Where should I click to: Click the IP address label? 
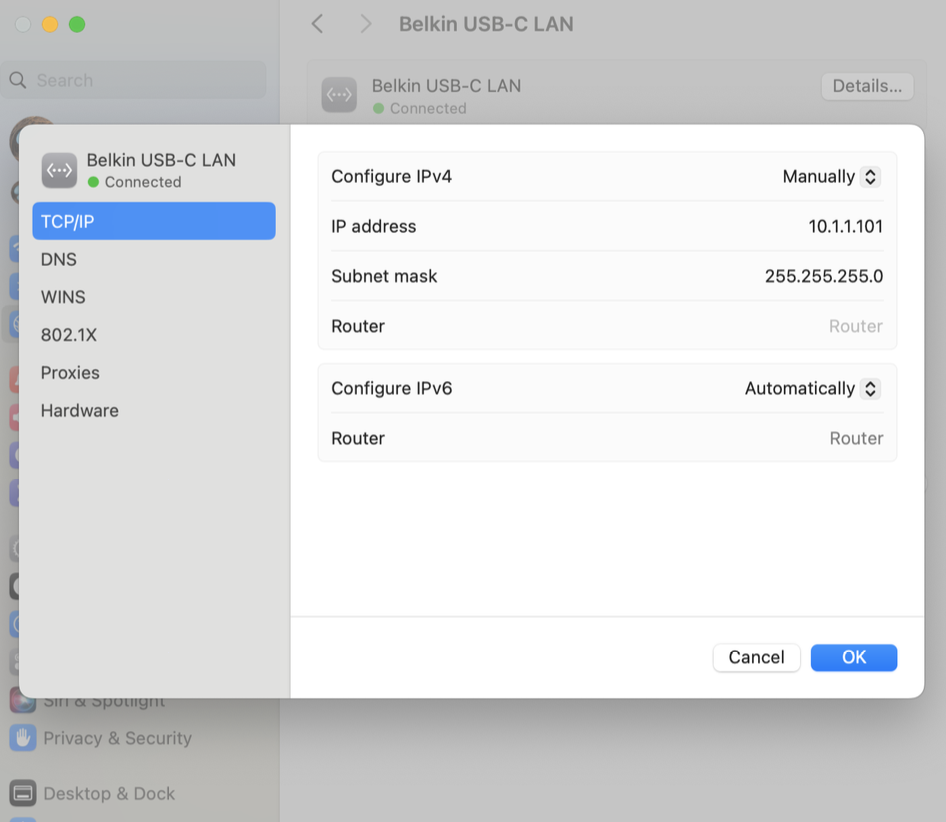coord(374,226)
